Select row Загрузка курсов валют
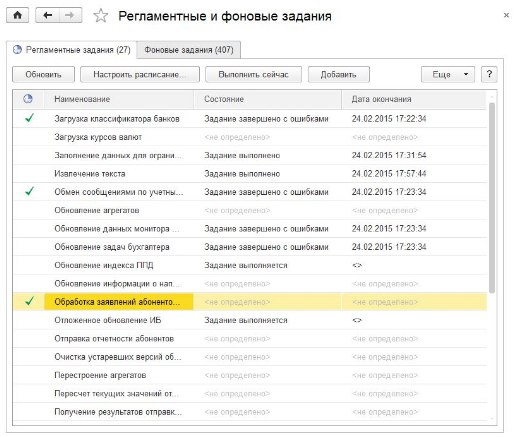Viewport: 515px width, 437px height. (250, 137)
